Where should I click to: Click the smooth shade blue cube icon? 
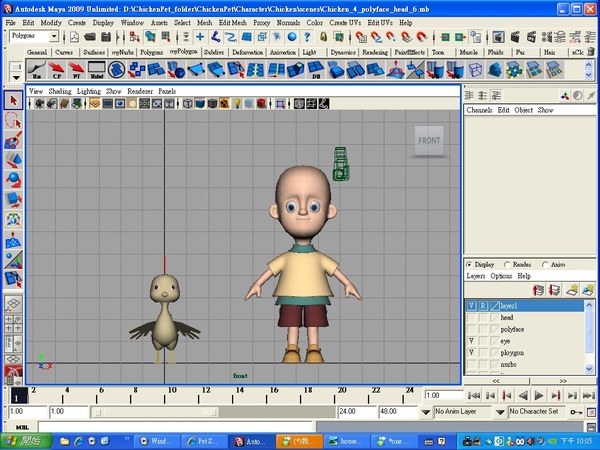[200, 103]
